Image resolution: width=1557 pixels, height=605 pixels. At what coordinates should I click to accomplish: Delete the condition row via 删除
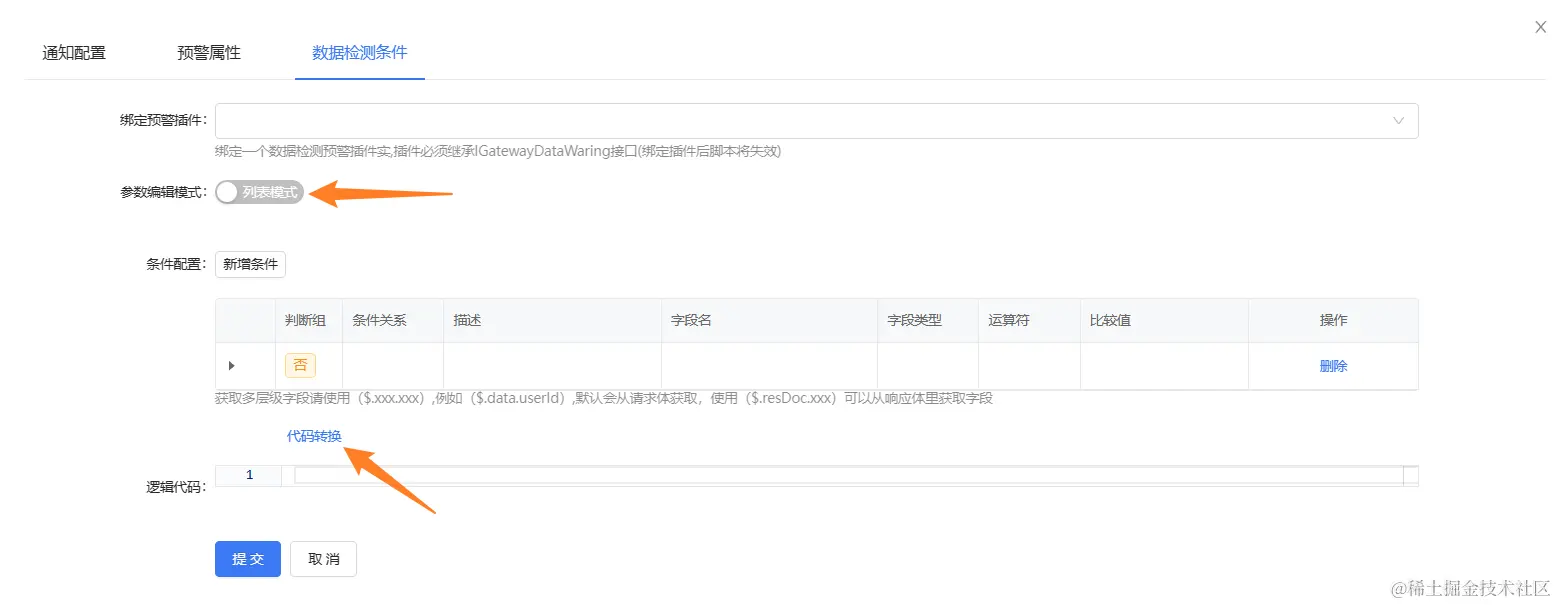click(1333, 366)
